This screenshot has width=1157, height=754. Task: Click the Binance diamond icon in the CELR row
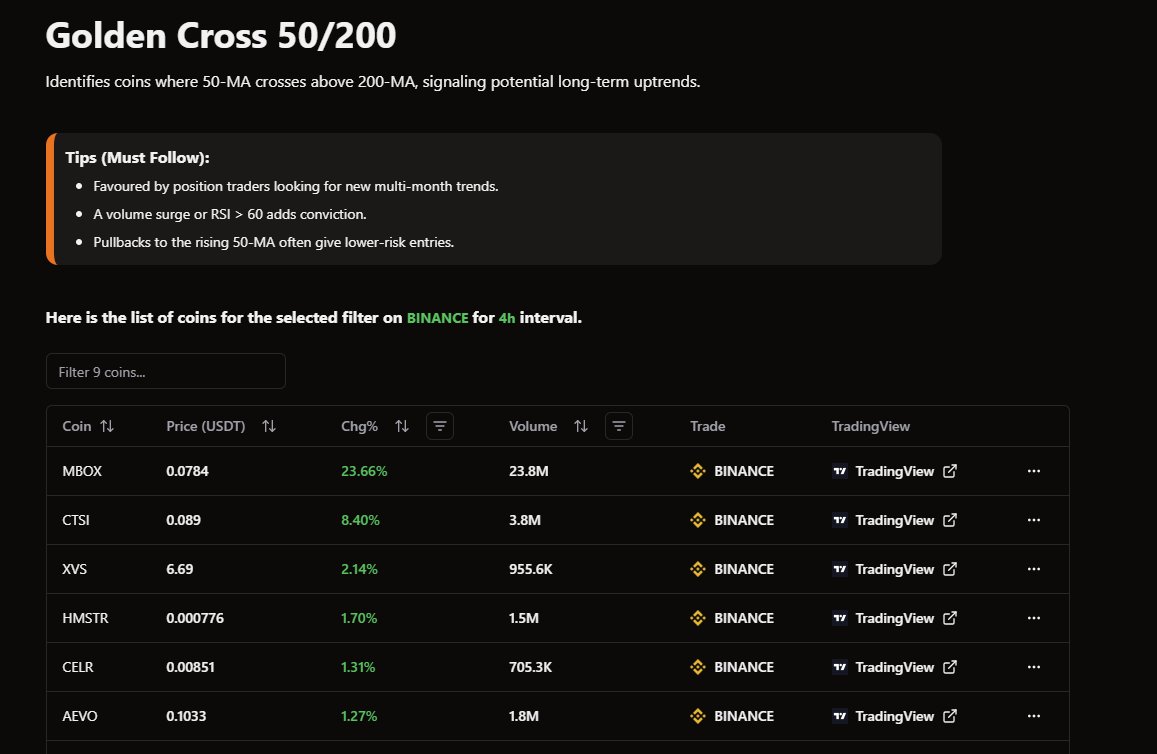tap(697, 667)
